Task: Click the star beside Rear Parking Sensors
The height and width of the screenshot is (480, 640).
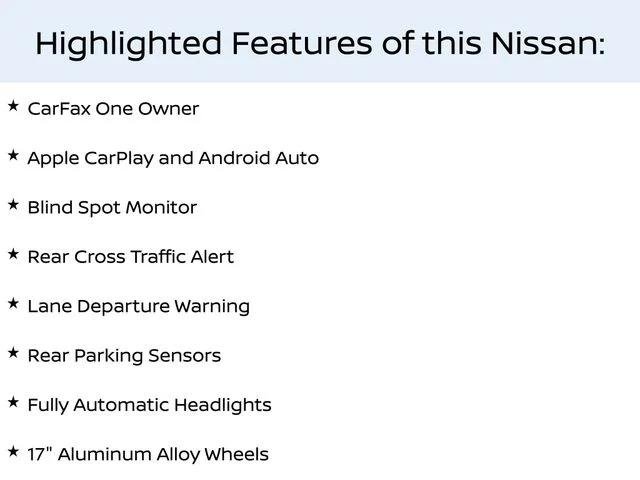Action: (13, 353)
